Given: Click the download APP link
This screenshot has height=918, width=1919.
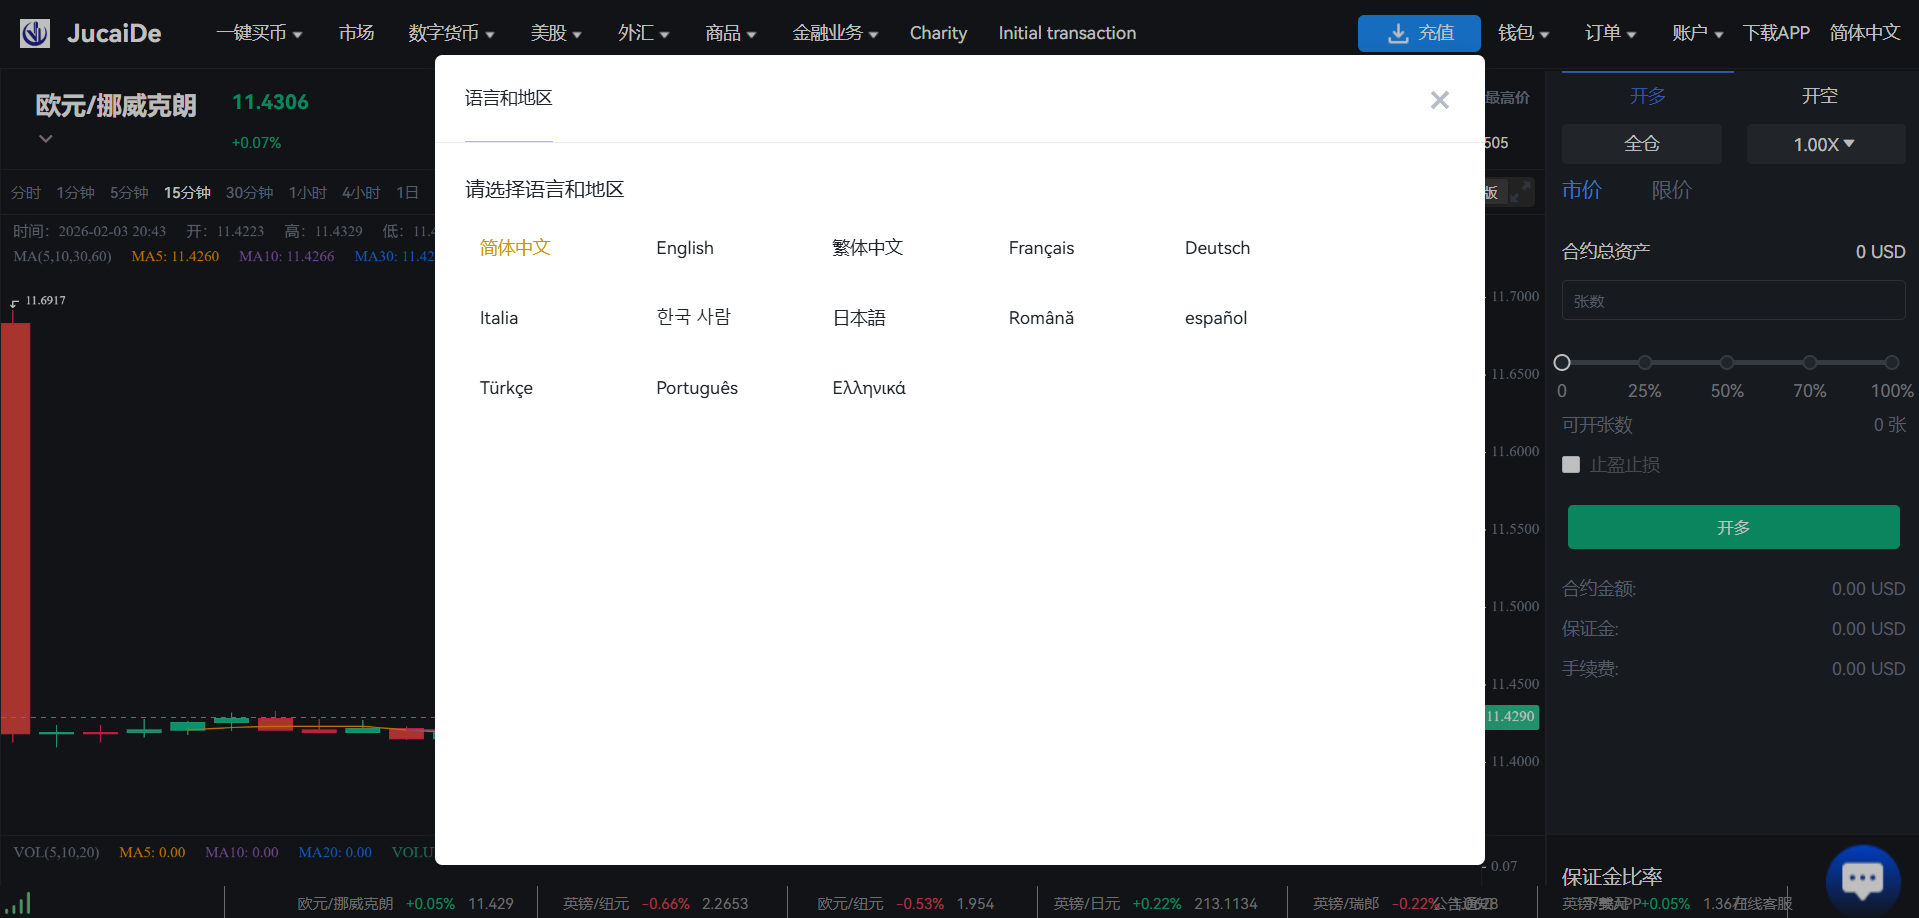Looking at the screenshot, I should coord(1775,33).
